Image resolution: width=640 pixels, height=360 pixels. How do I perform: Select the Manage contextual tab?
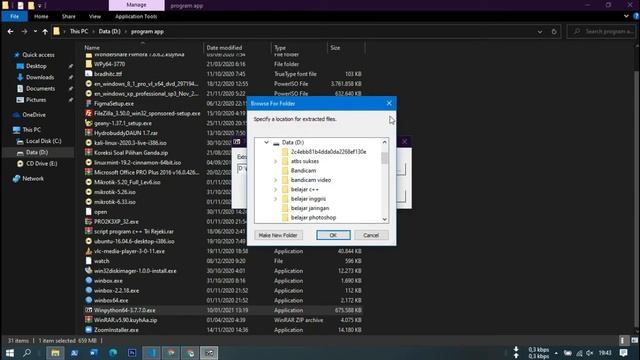(136, 5)
